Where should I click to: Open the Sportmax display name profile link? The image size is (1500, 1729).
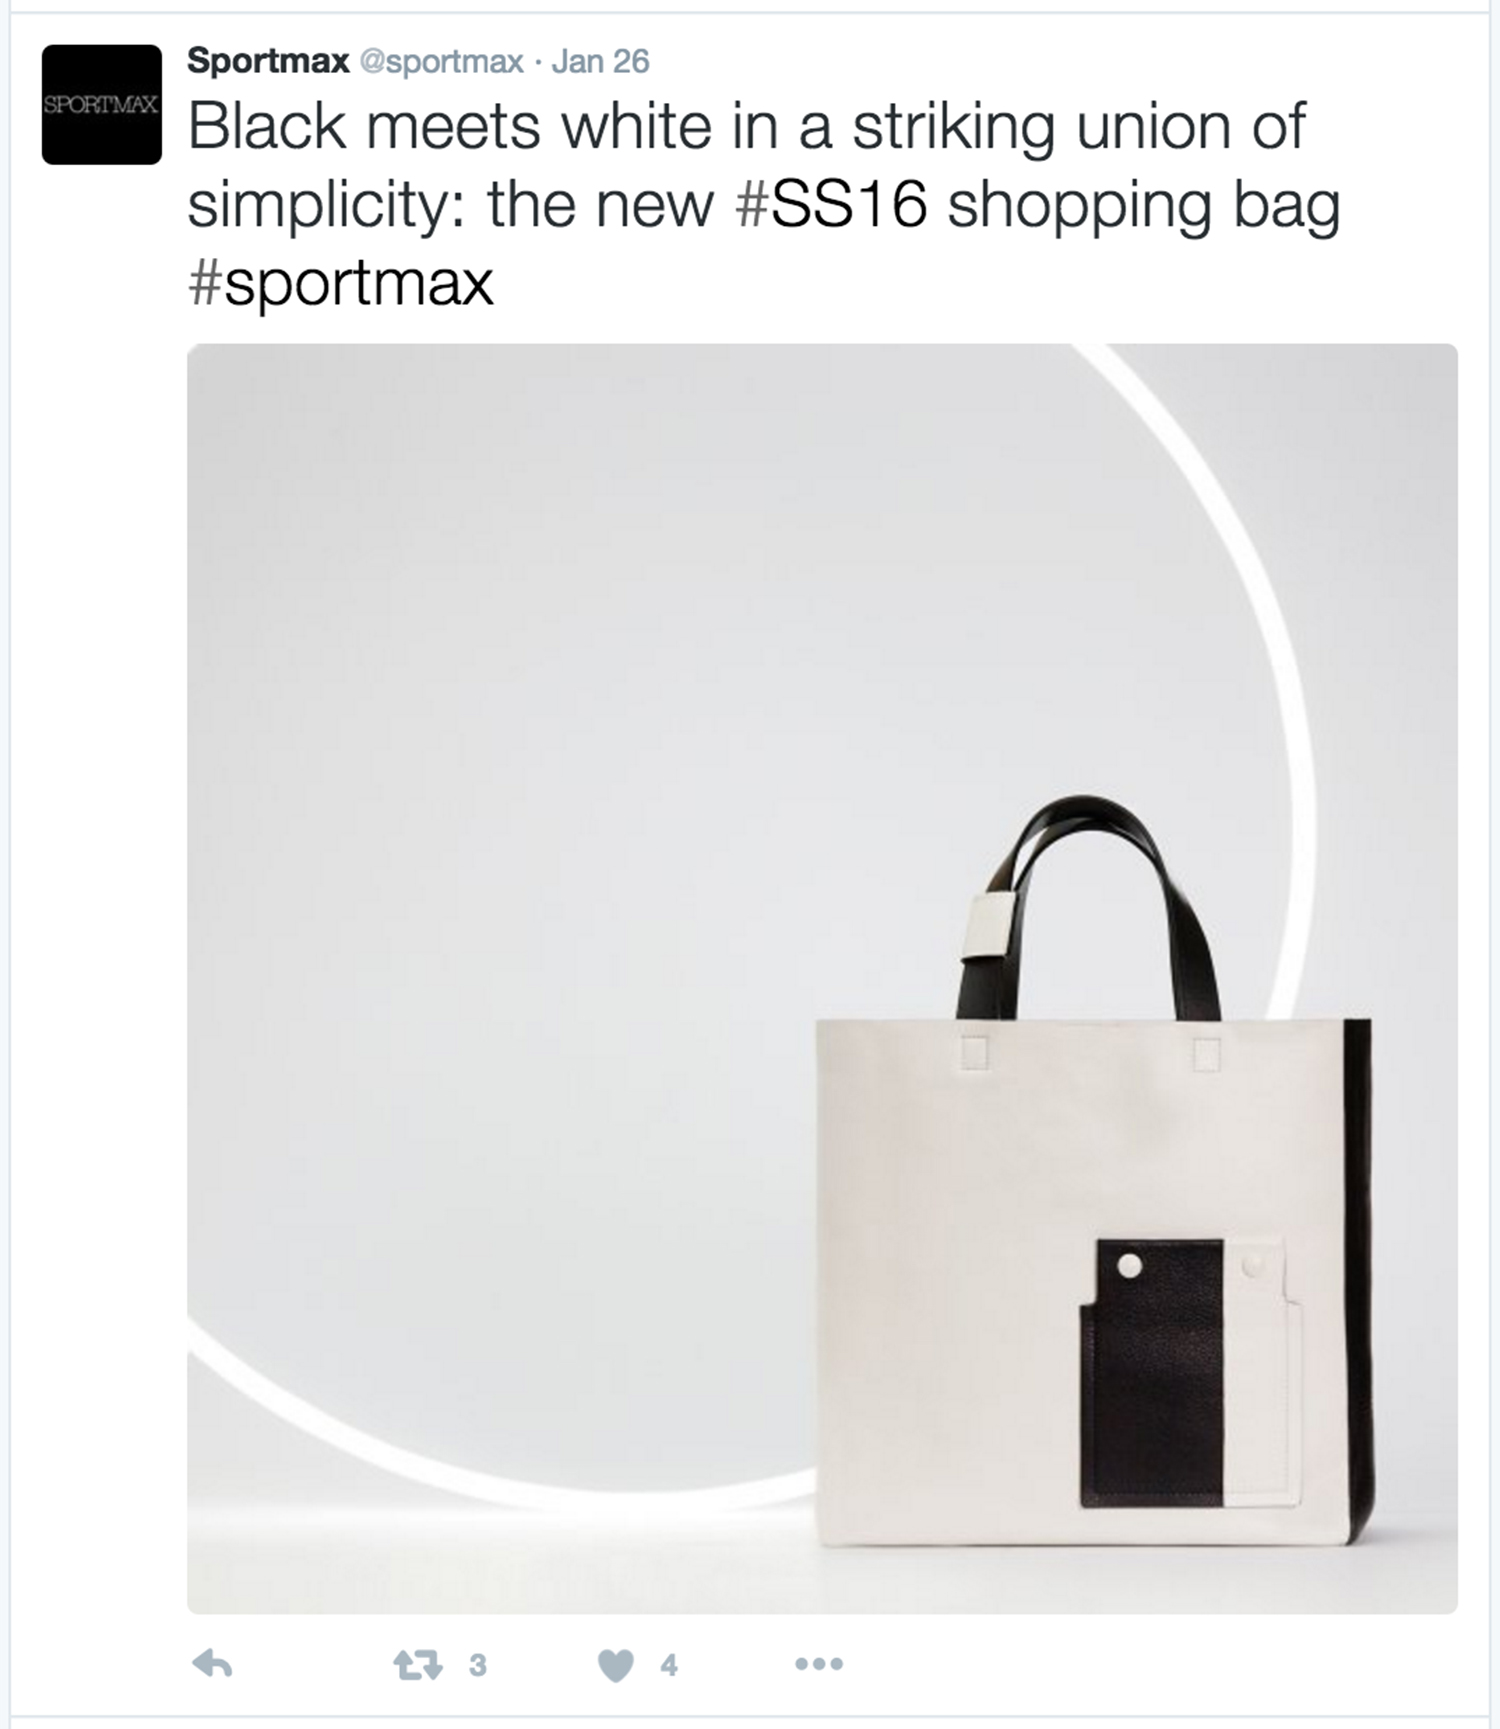(x=268, y=61)
